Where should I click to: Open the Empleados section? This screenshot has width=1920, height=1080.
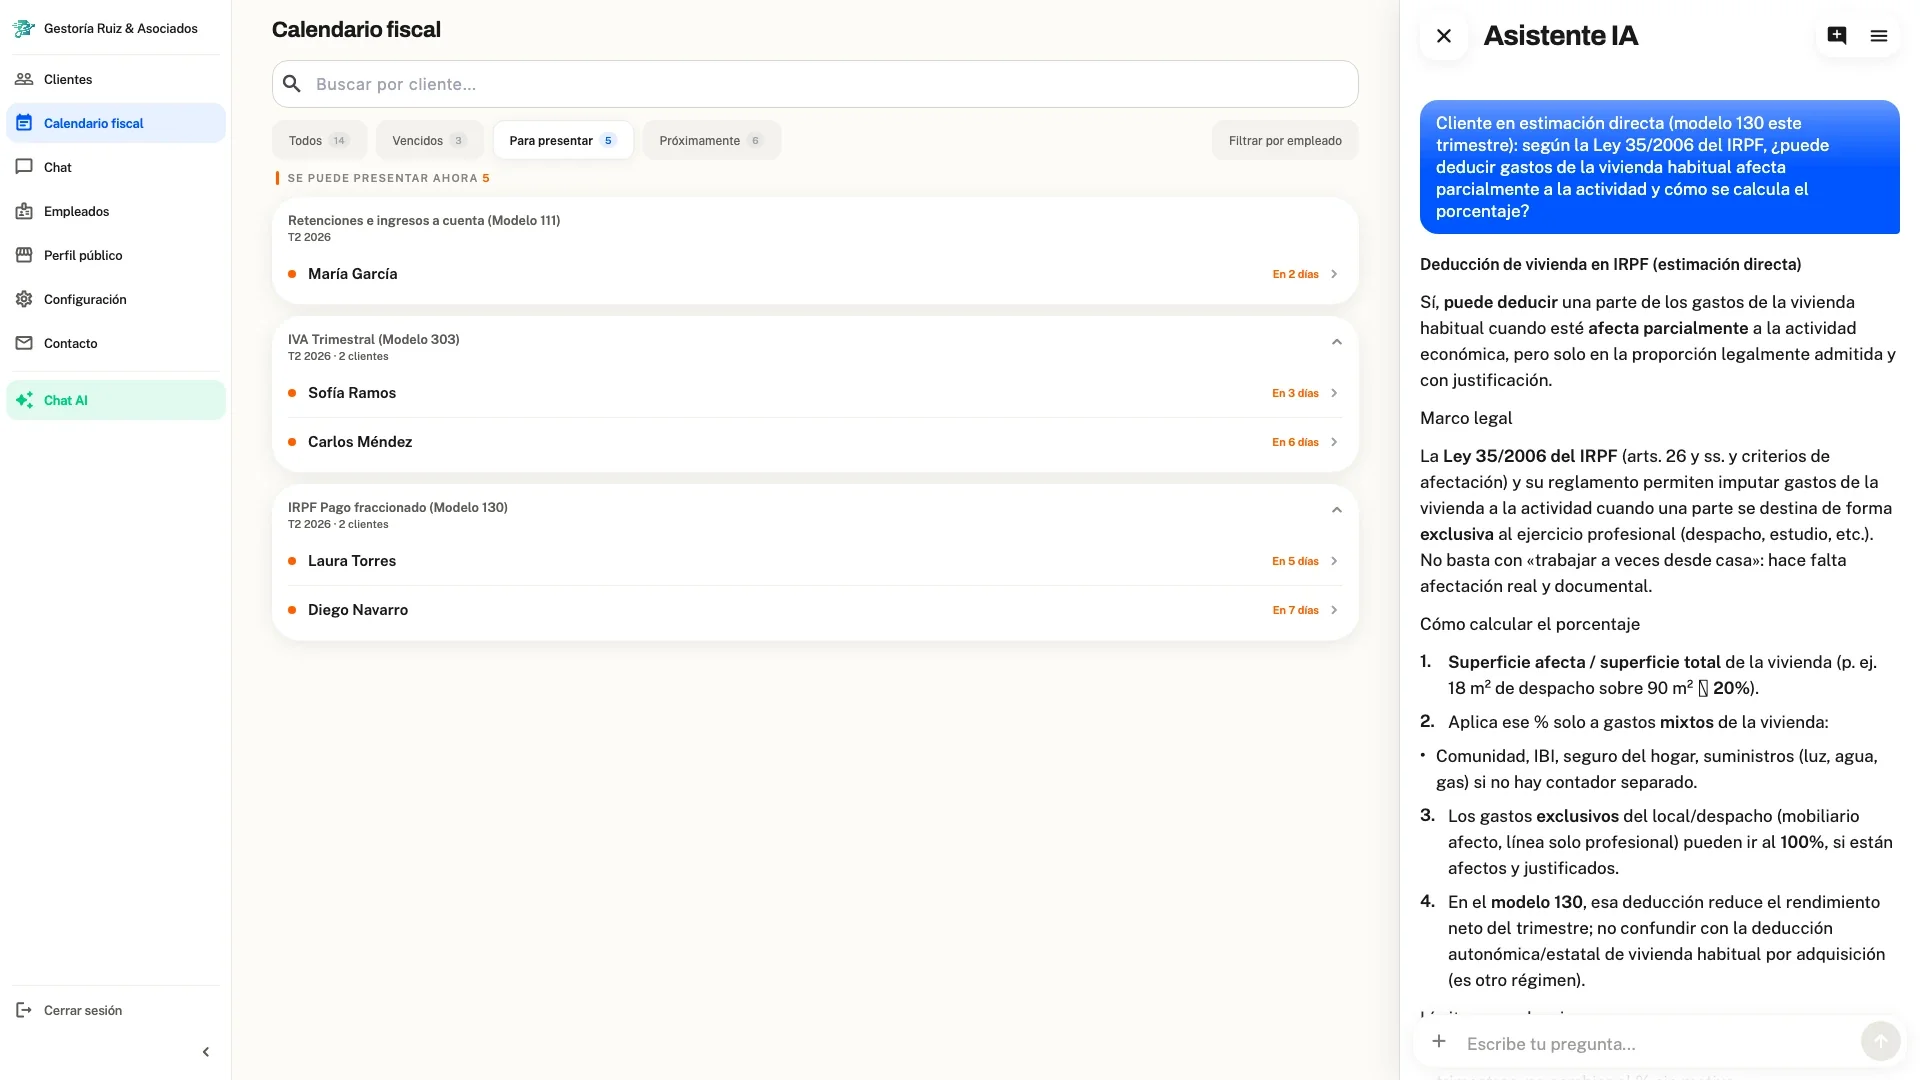click(116, 211)
